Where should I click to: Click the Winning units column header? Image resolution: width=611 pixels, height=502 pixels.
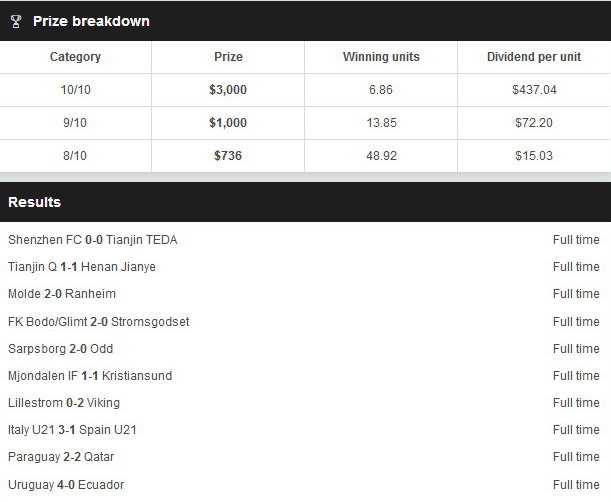pos(381,57)
